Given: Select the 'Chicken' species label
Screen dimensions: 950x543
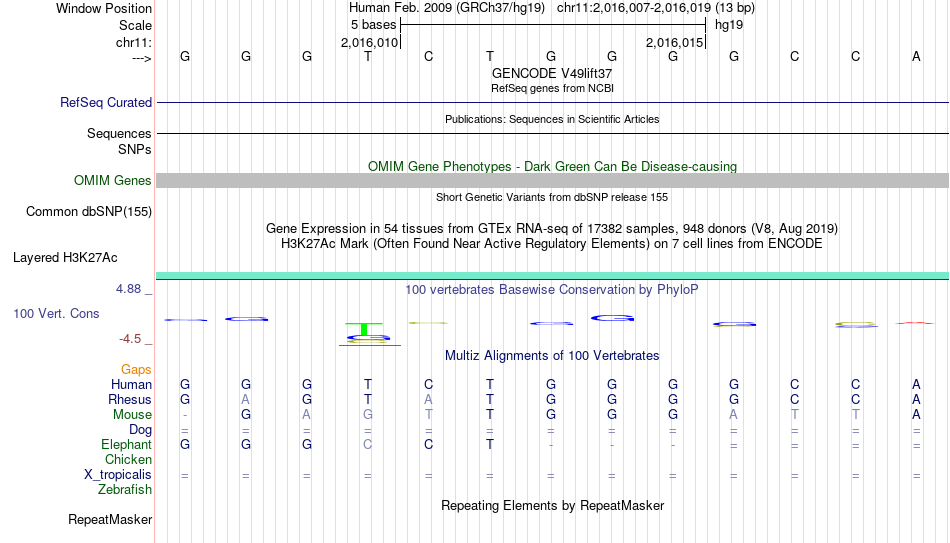Looking at the screenshot, I should (x=128, y=459).
